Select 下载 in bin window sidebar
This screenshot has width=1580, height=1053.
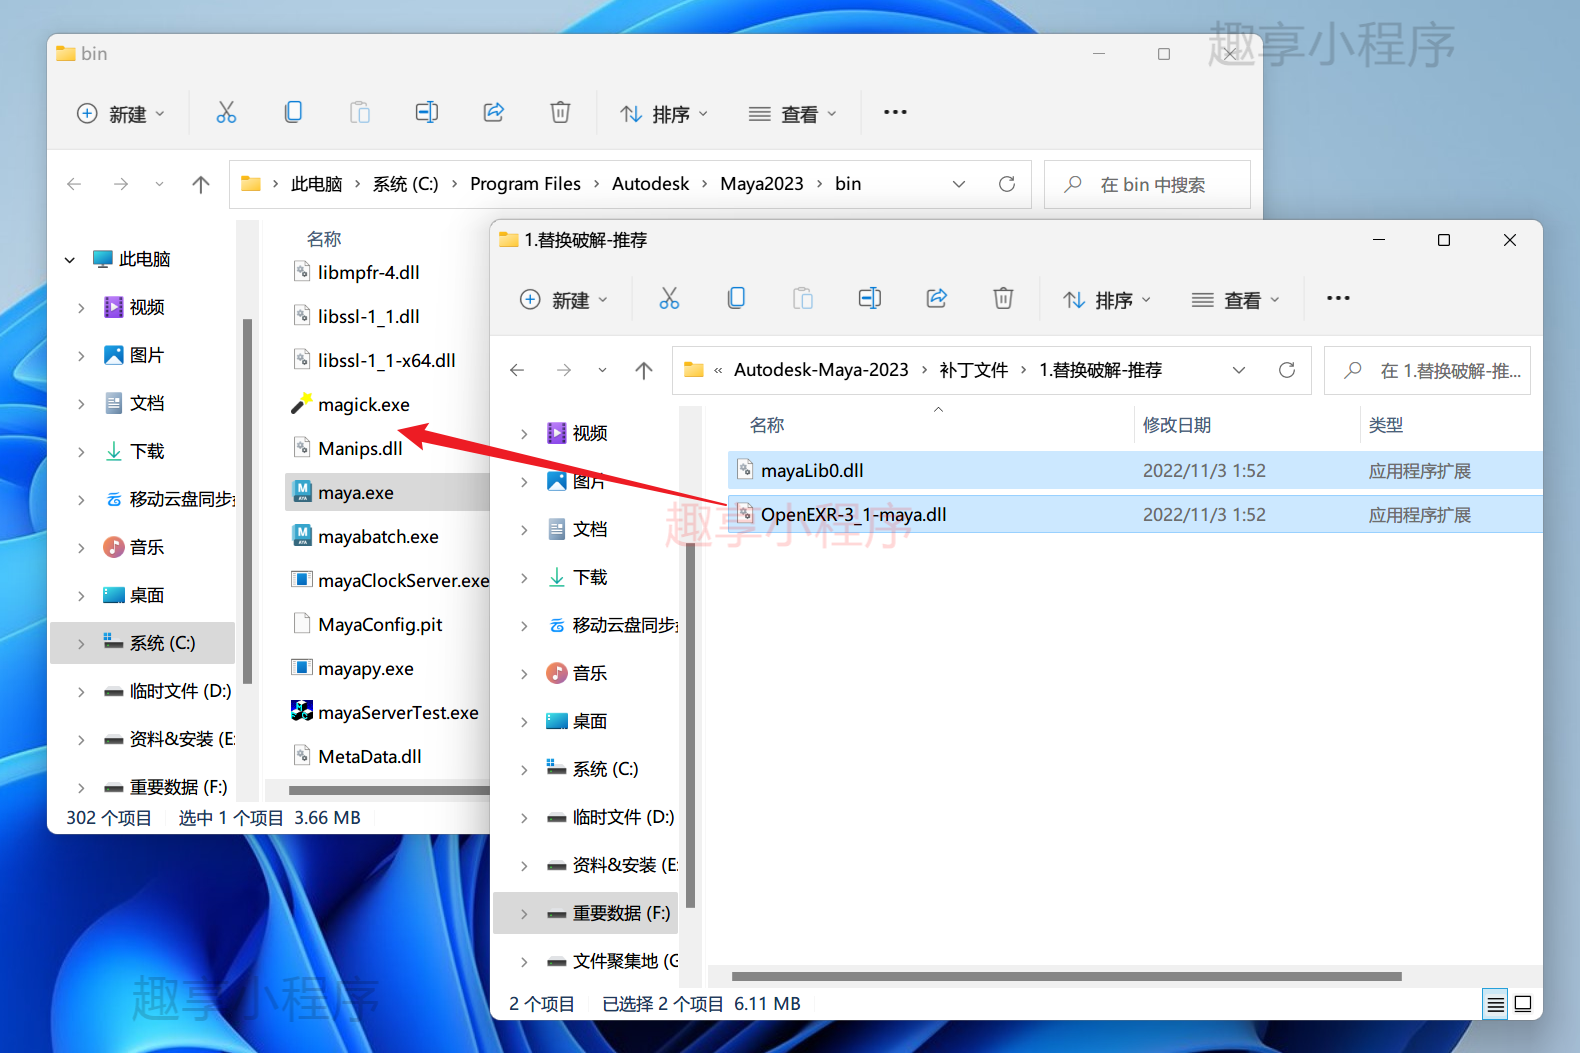(x=147, y=452)
